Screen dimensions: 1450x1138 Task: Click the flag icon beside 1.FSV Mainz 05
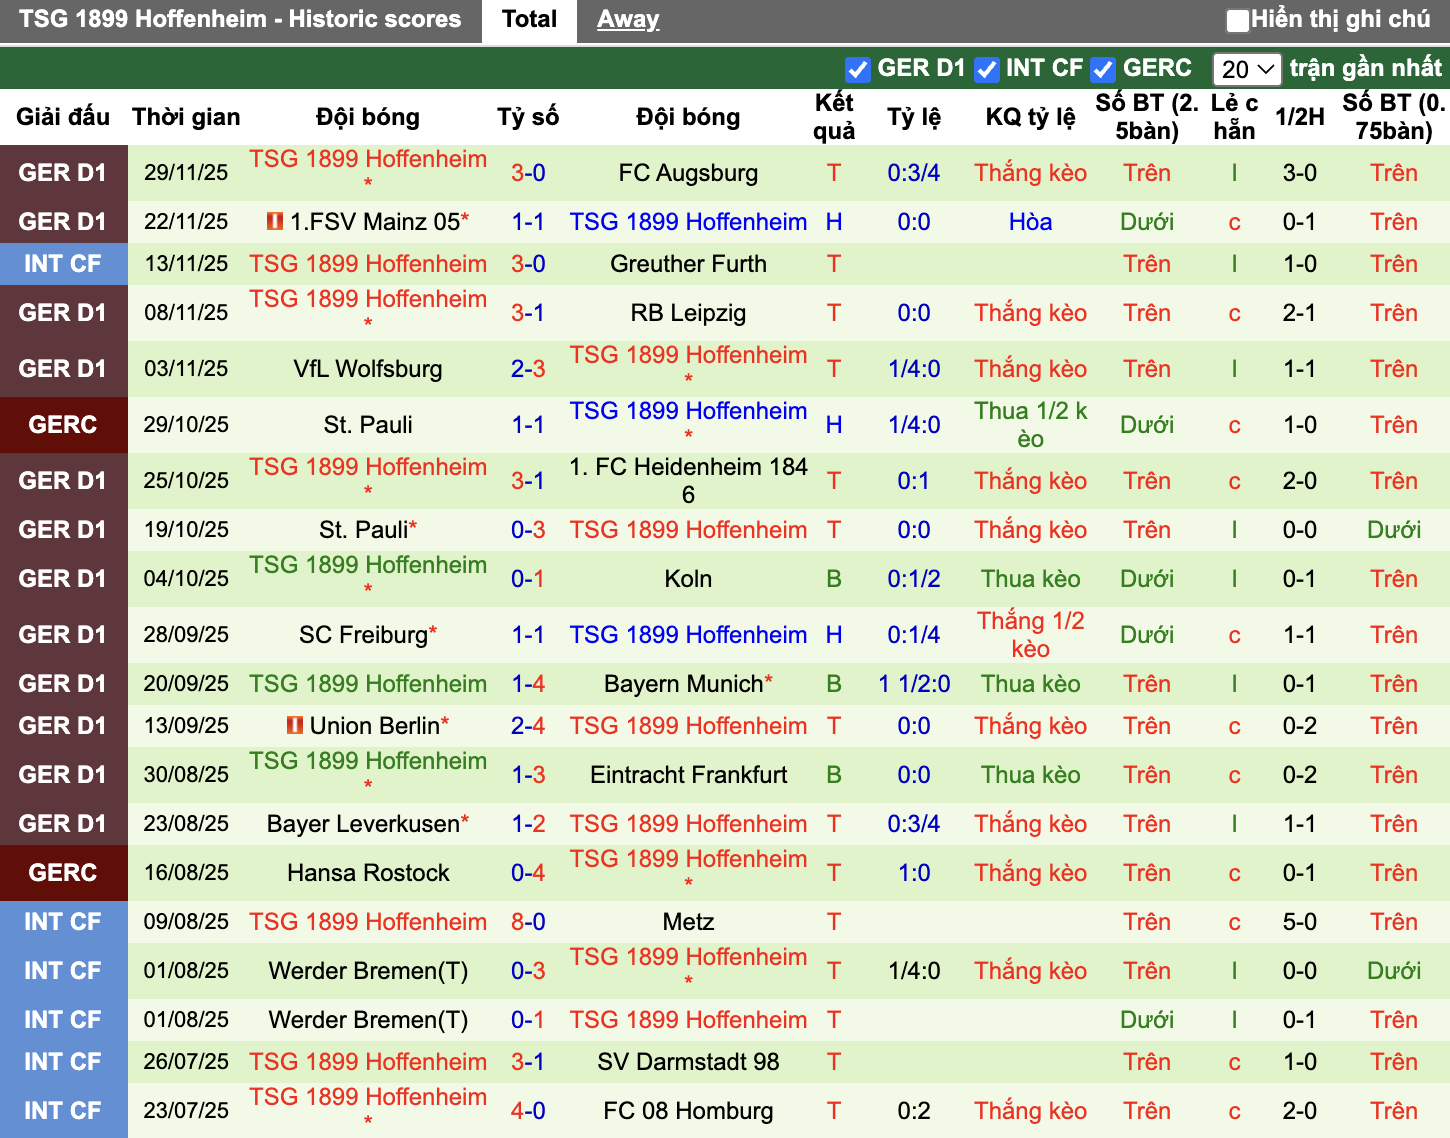coord(275,221)
